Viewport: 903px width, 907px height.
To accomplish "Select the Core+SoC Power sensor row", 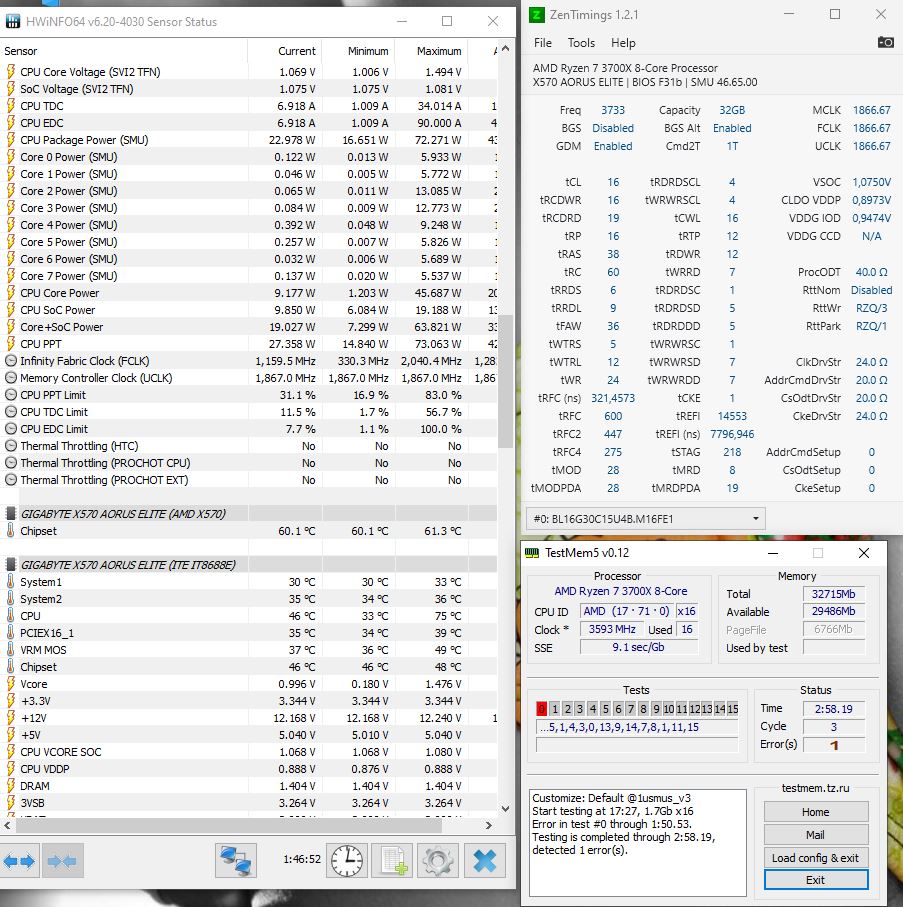I will (249, 327).
